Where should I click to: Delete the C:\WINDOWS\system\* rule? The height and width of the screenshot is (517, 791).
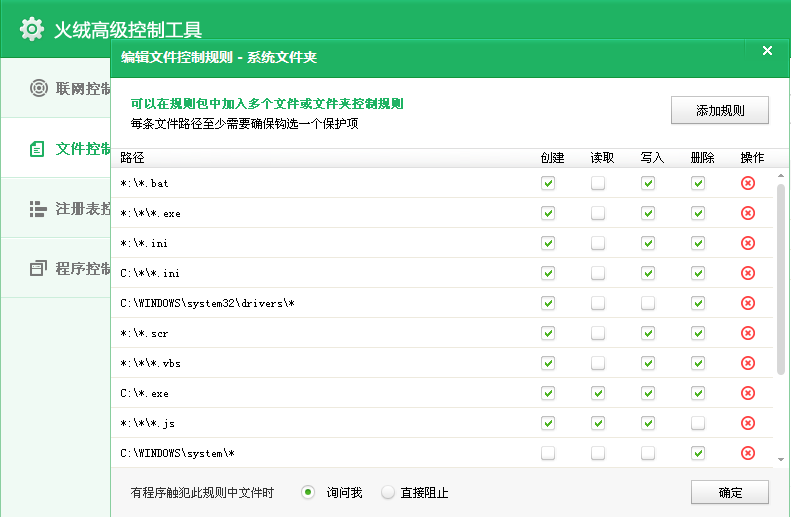click(748, 453)
